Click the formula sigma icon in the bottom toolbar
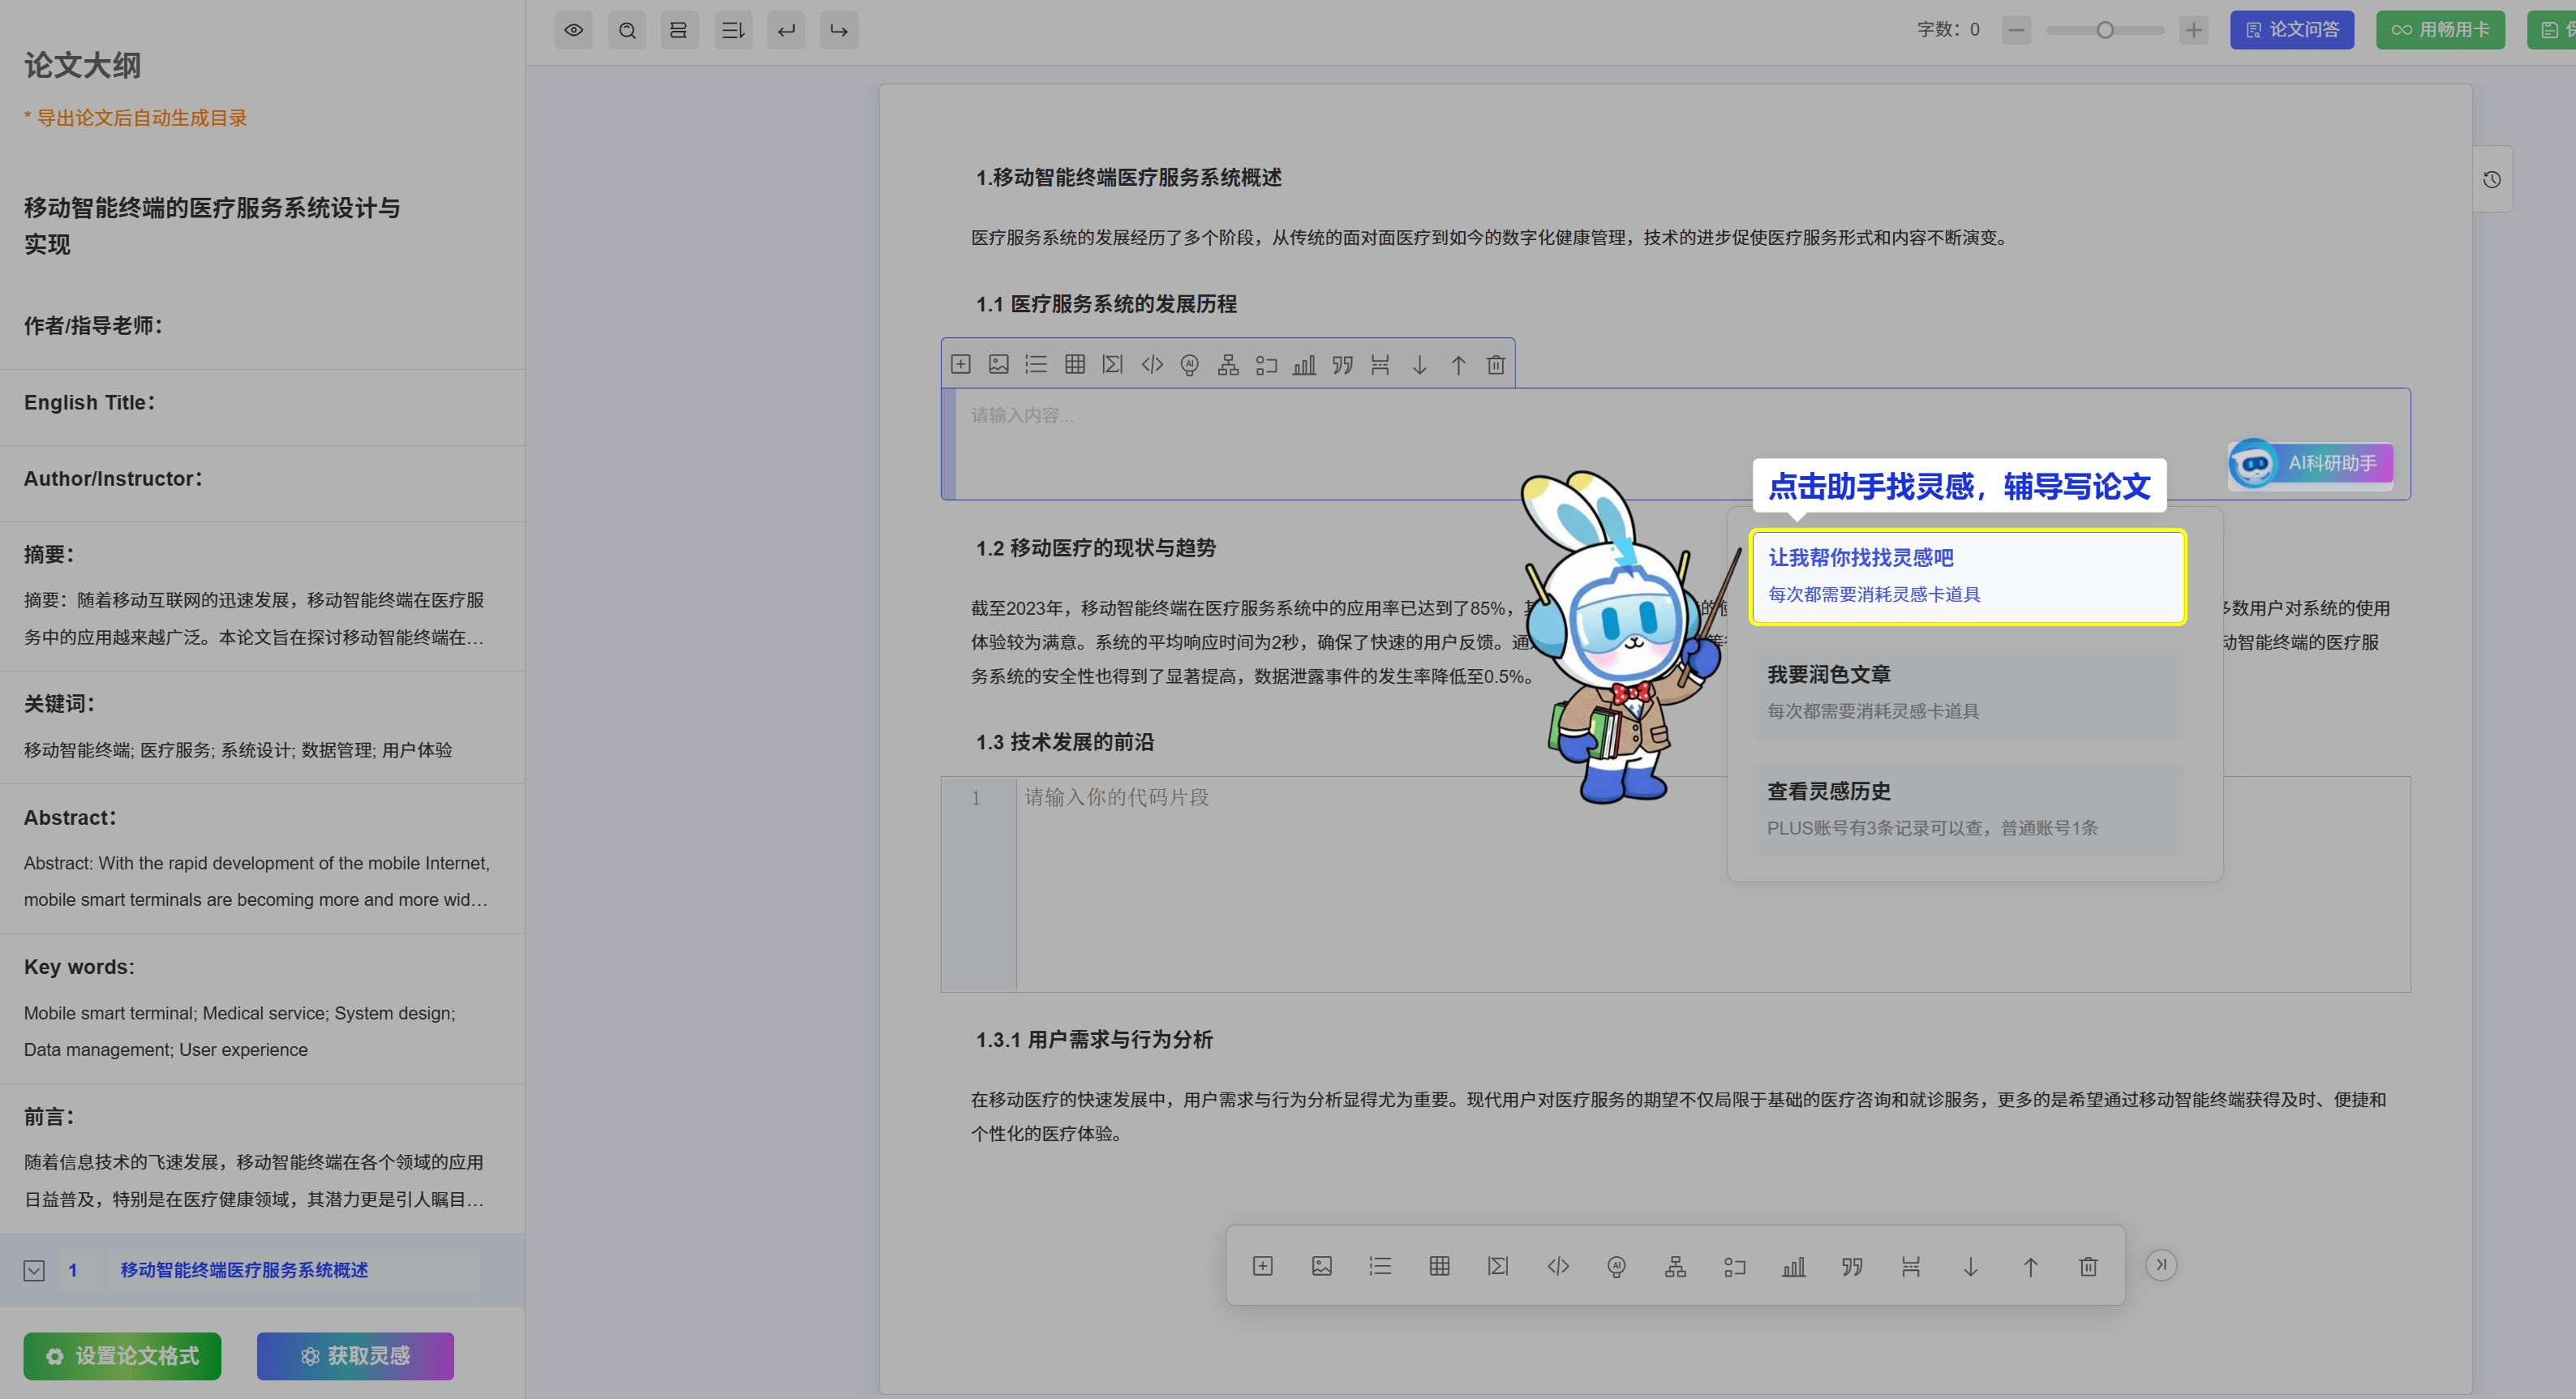This screenshot has width=2576, height=1399. (1497, 1266)
